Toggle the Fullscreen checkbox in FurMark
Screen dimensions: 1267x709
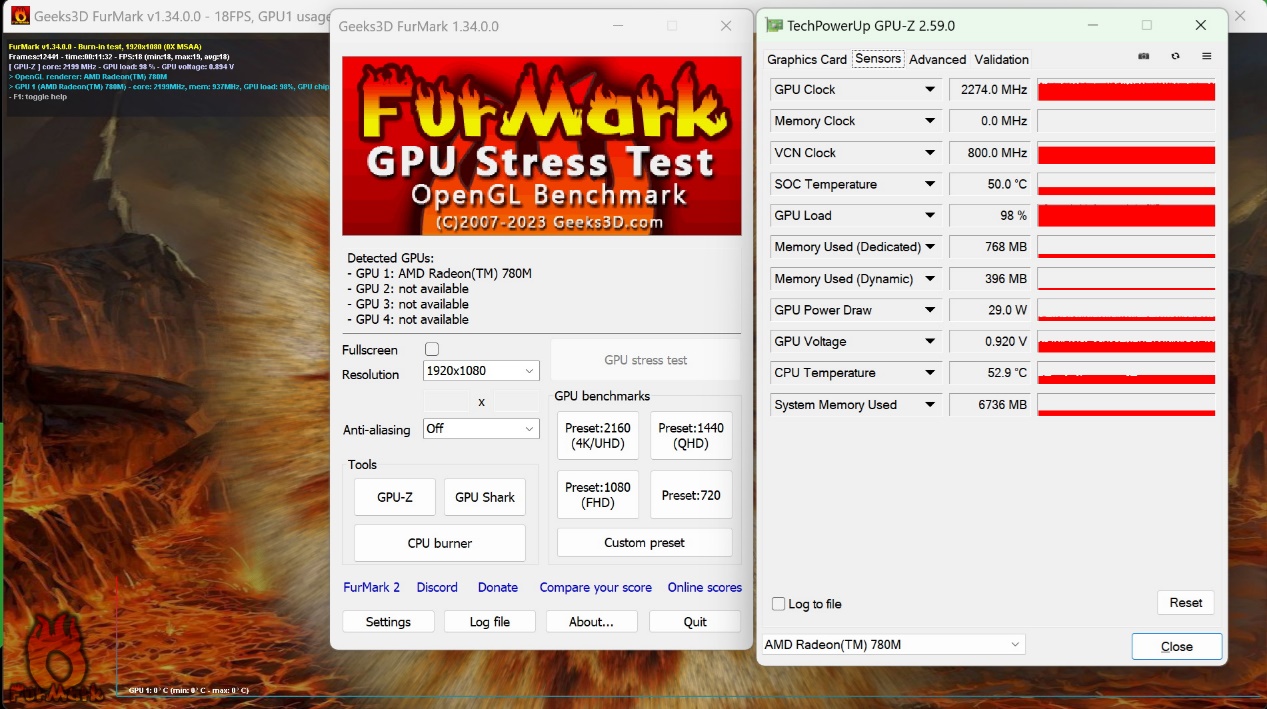tap(432, 349)
